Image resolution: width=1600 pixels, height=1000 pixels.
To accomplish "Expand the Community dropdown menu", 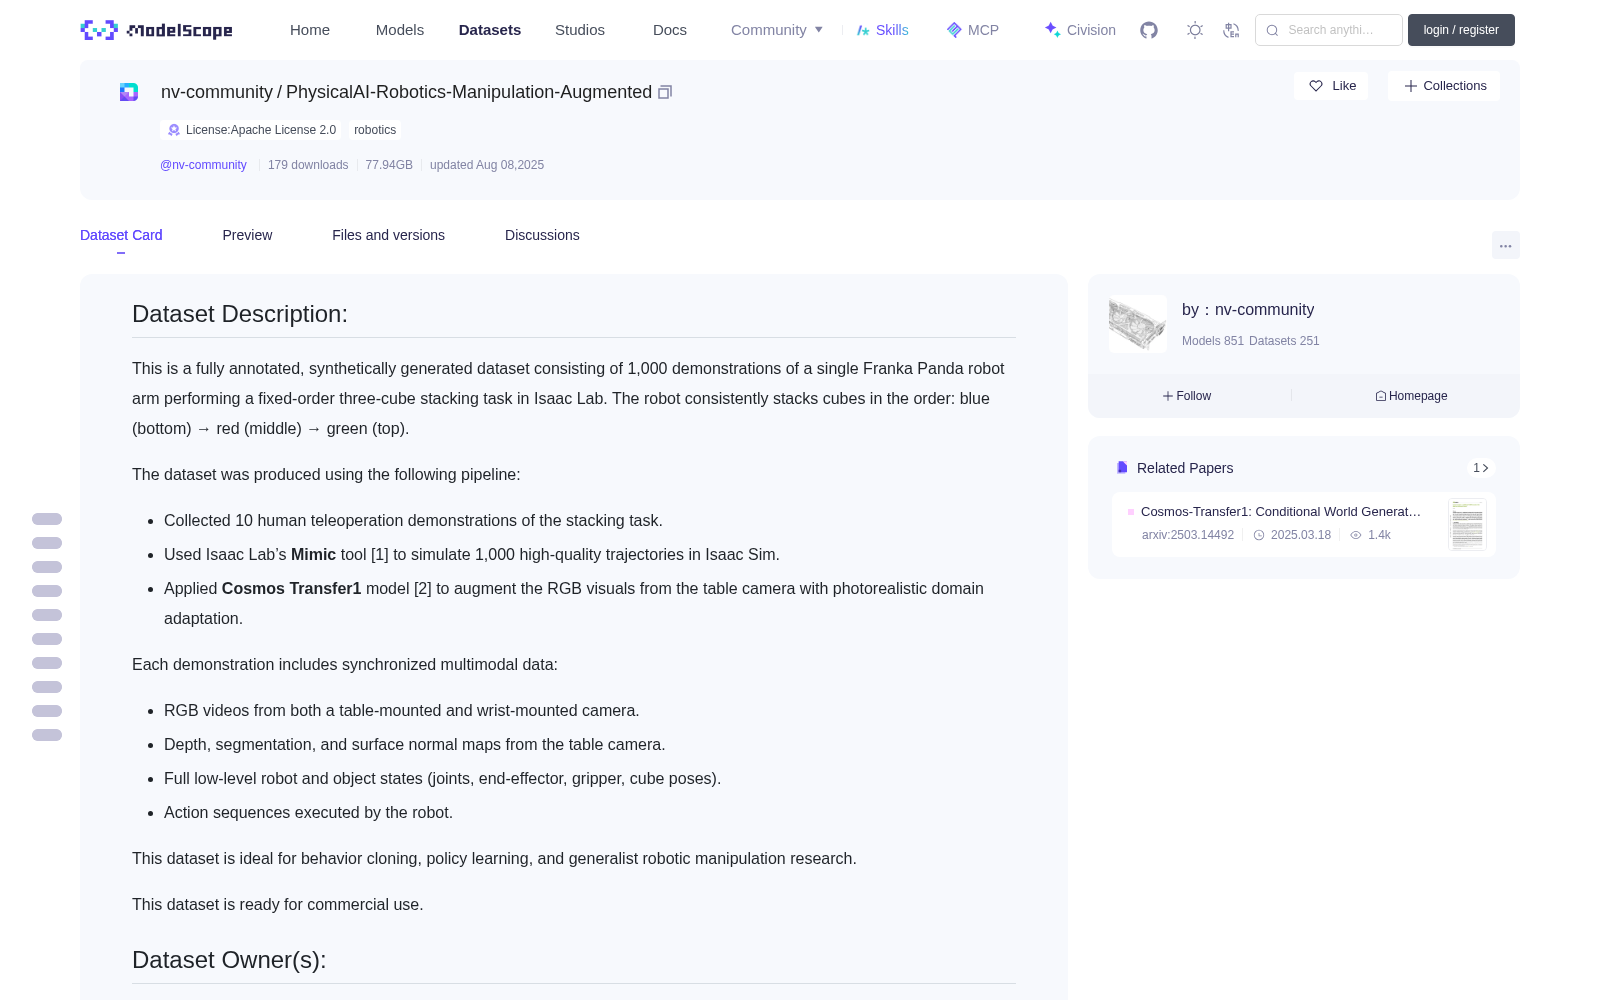I will pyautogui.click(x=777, y=30).
